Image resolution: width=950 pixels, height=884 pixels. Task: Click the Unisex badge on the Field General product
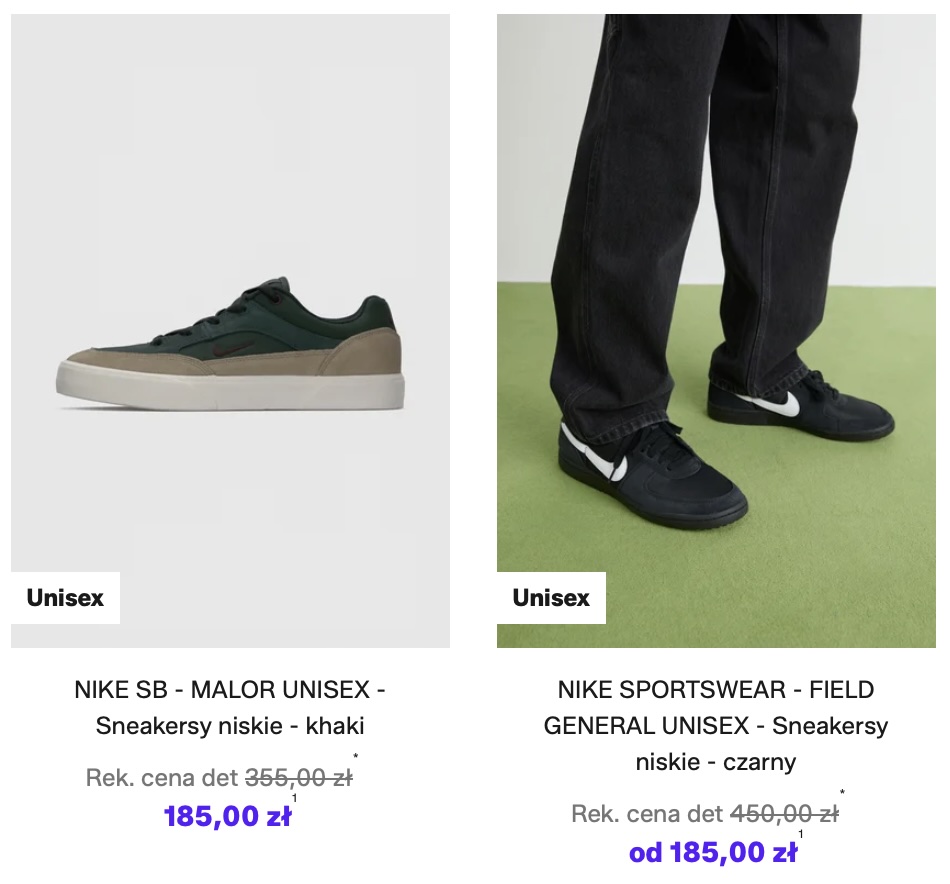click(x=551, y=598)
